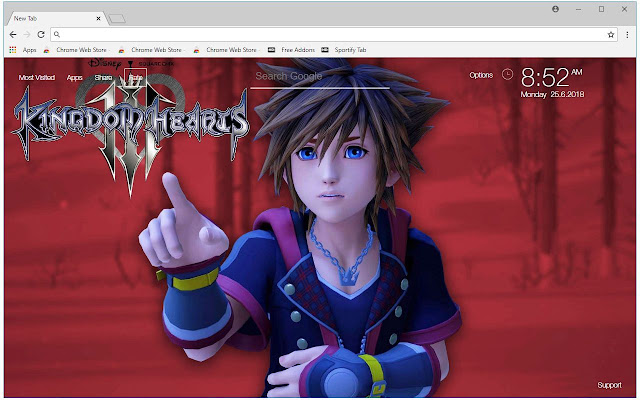Maximize the Chrome window

tap(601, 9)
